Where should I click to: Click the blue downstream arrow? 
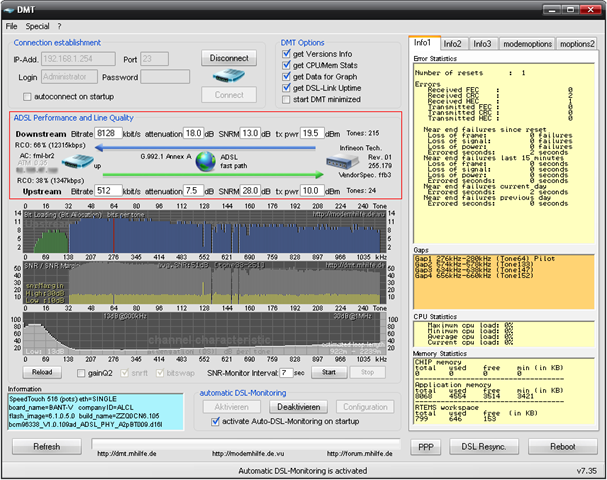(205, 147)
